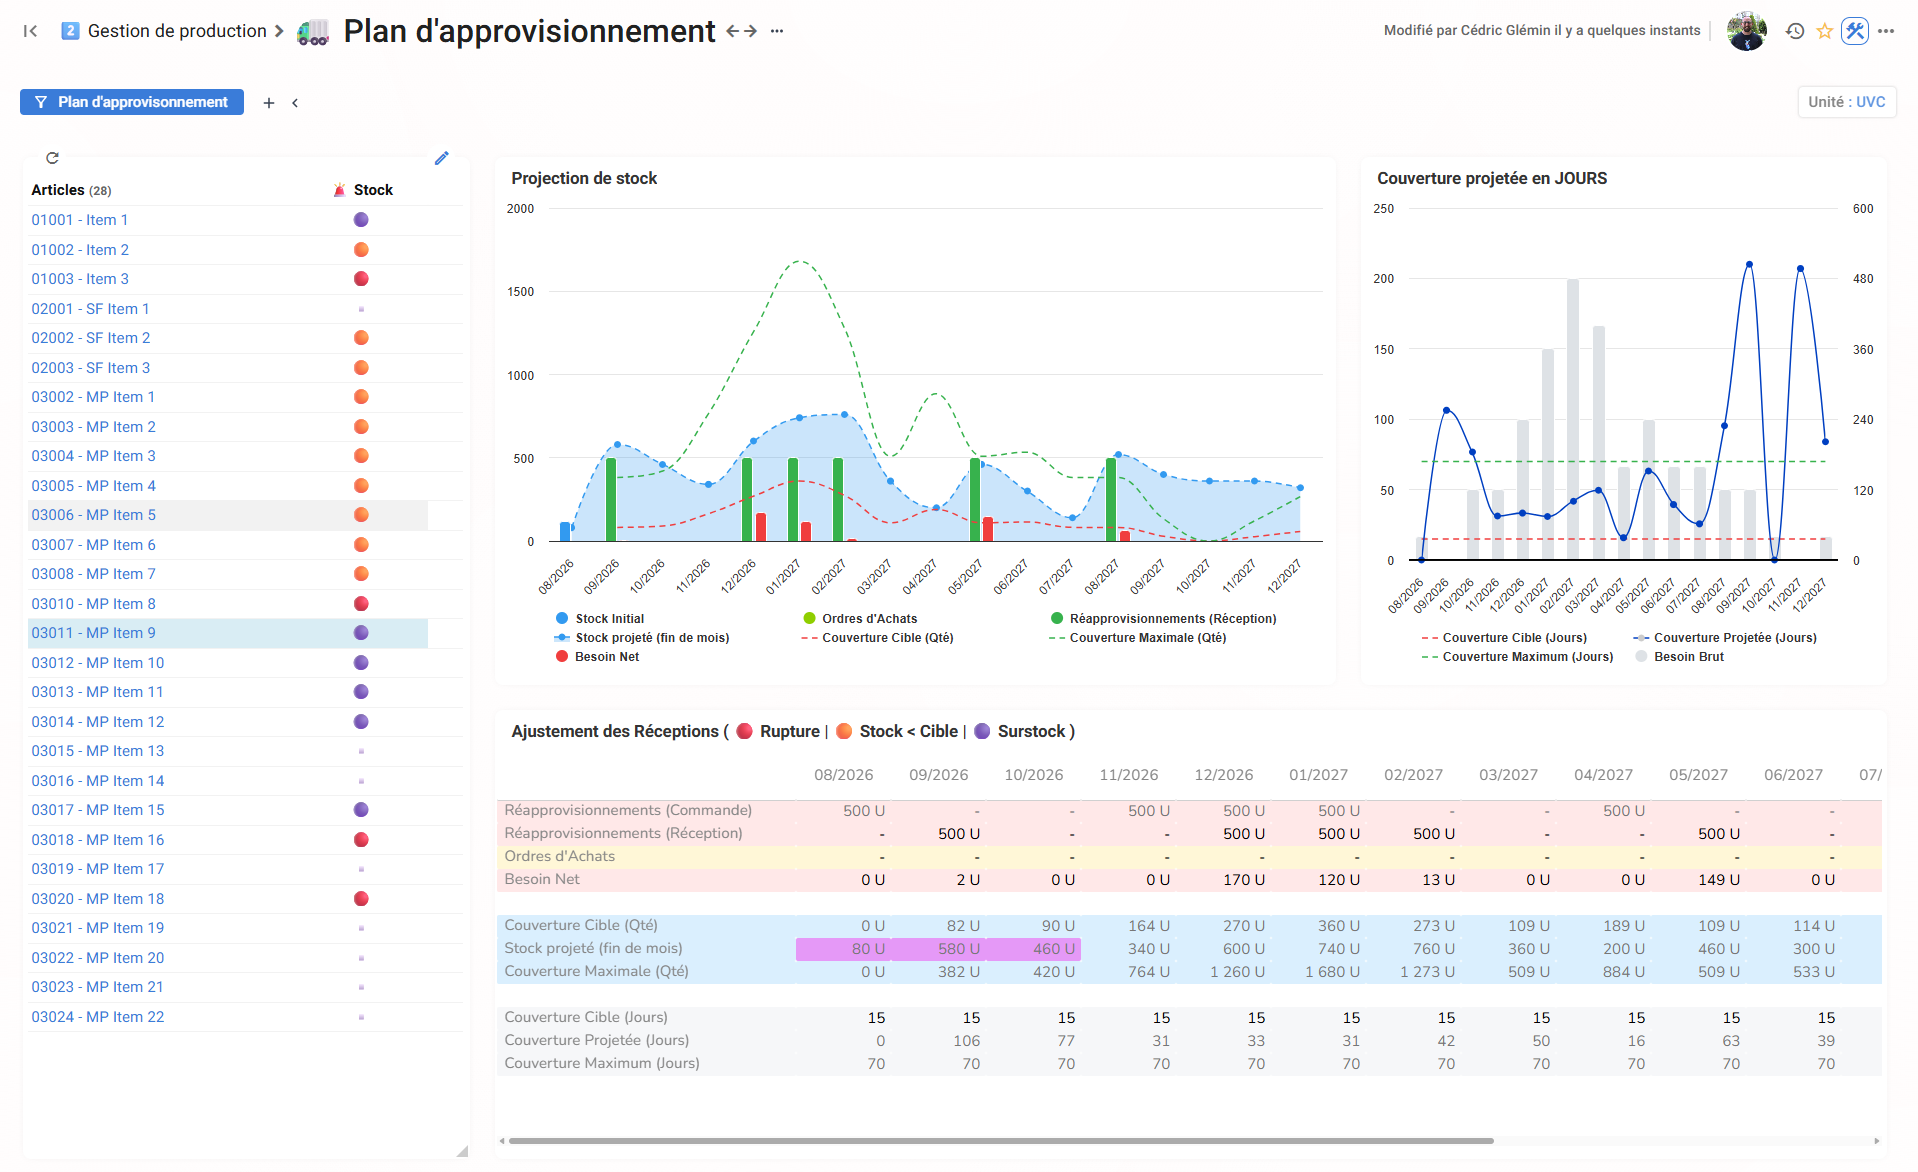Click the red stock dot of Item 3

point(361,279)
